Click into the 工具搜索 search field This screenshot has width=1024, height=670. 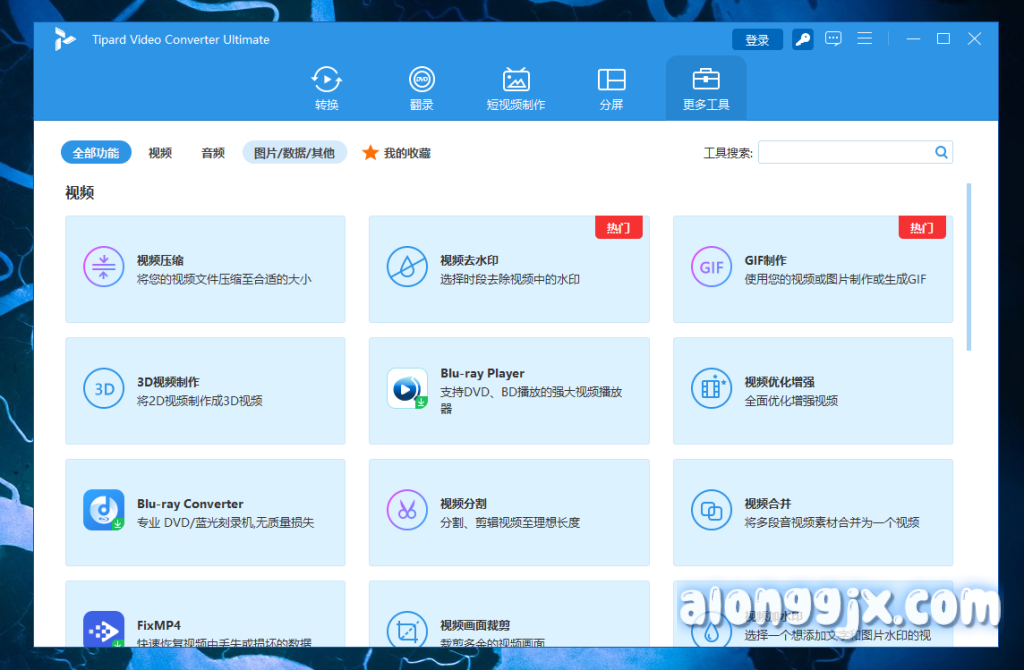click(844, 152)
